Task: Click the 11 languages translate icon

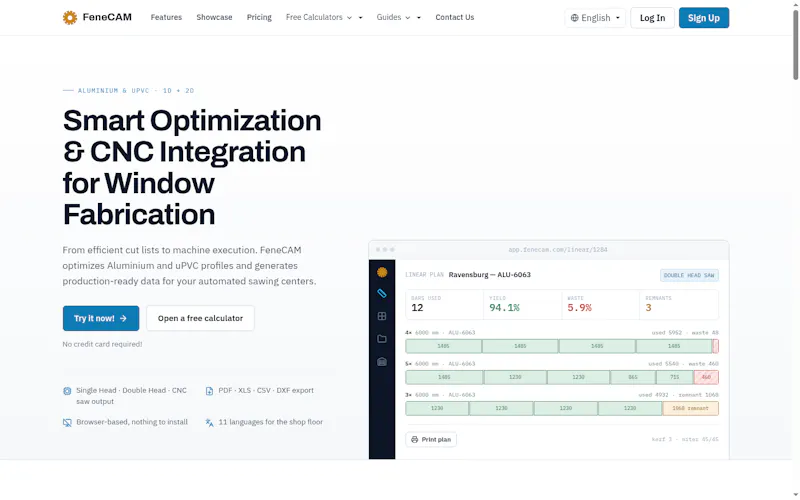Action: point(209,422)
